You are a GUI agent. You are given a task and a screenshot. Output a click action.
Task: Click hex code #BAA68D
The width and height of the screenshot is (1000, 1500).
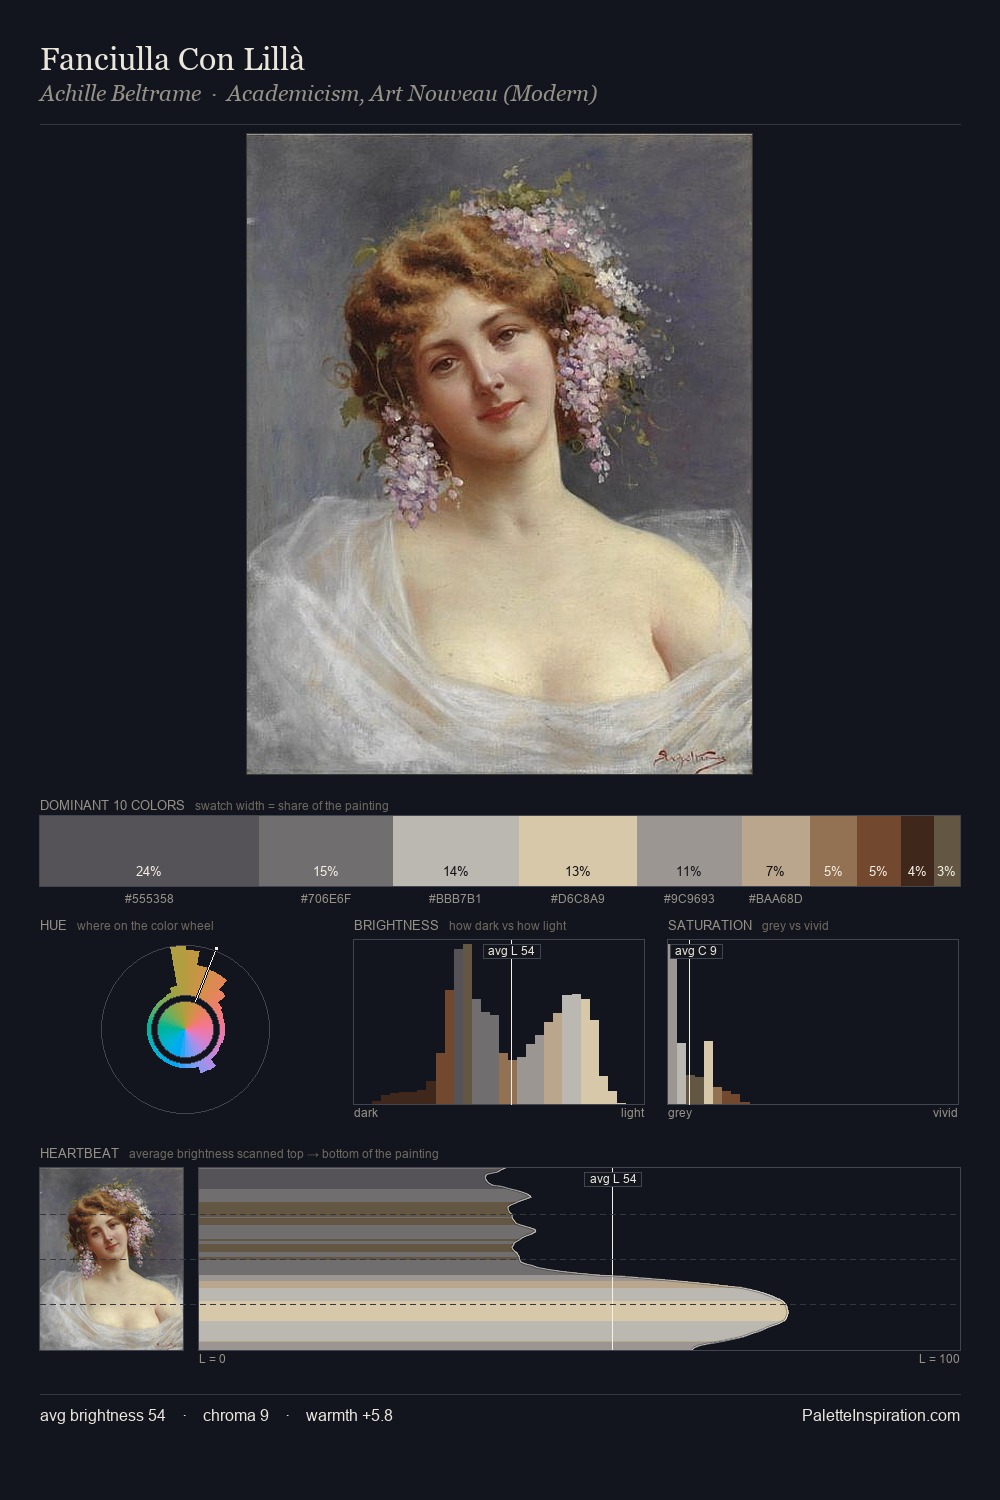click(776, 899)
